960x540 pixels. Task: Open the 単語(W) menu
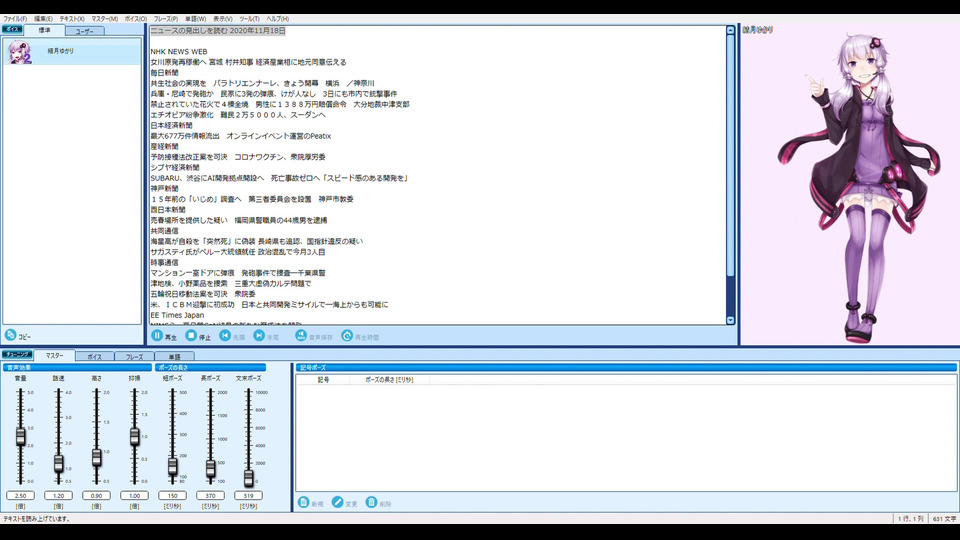195,19
